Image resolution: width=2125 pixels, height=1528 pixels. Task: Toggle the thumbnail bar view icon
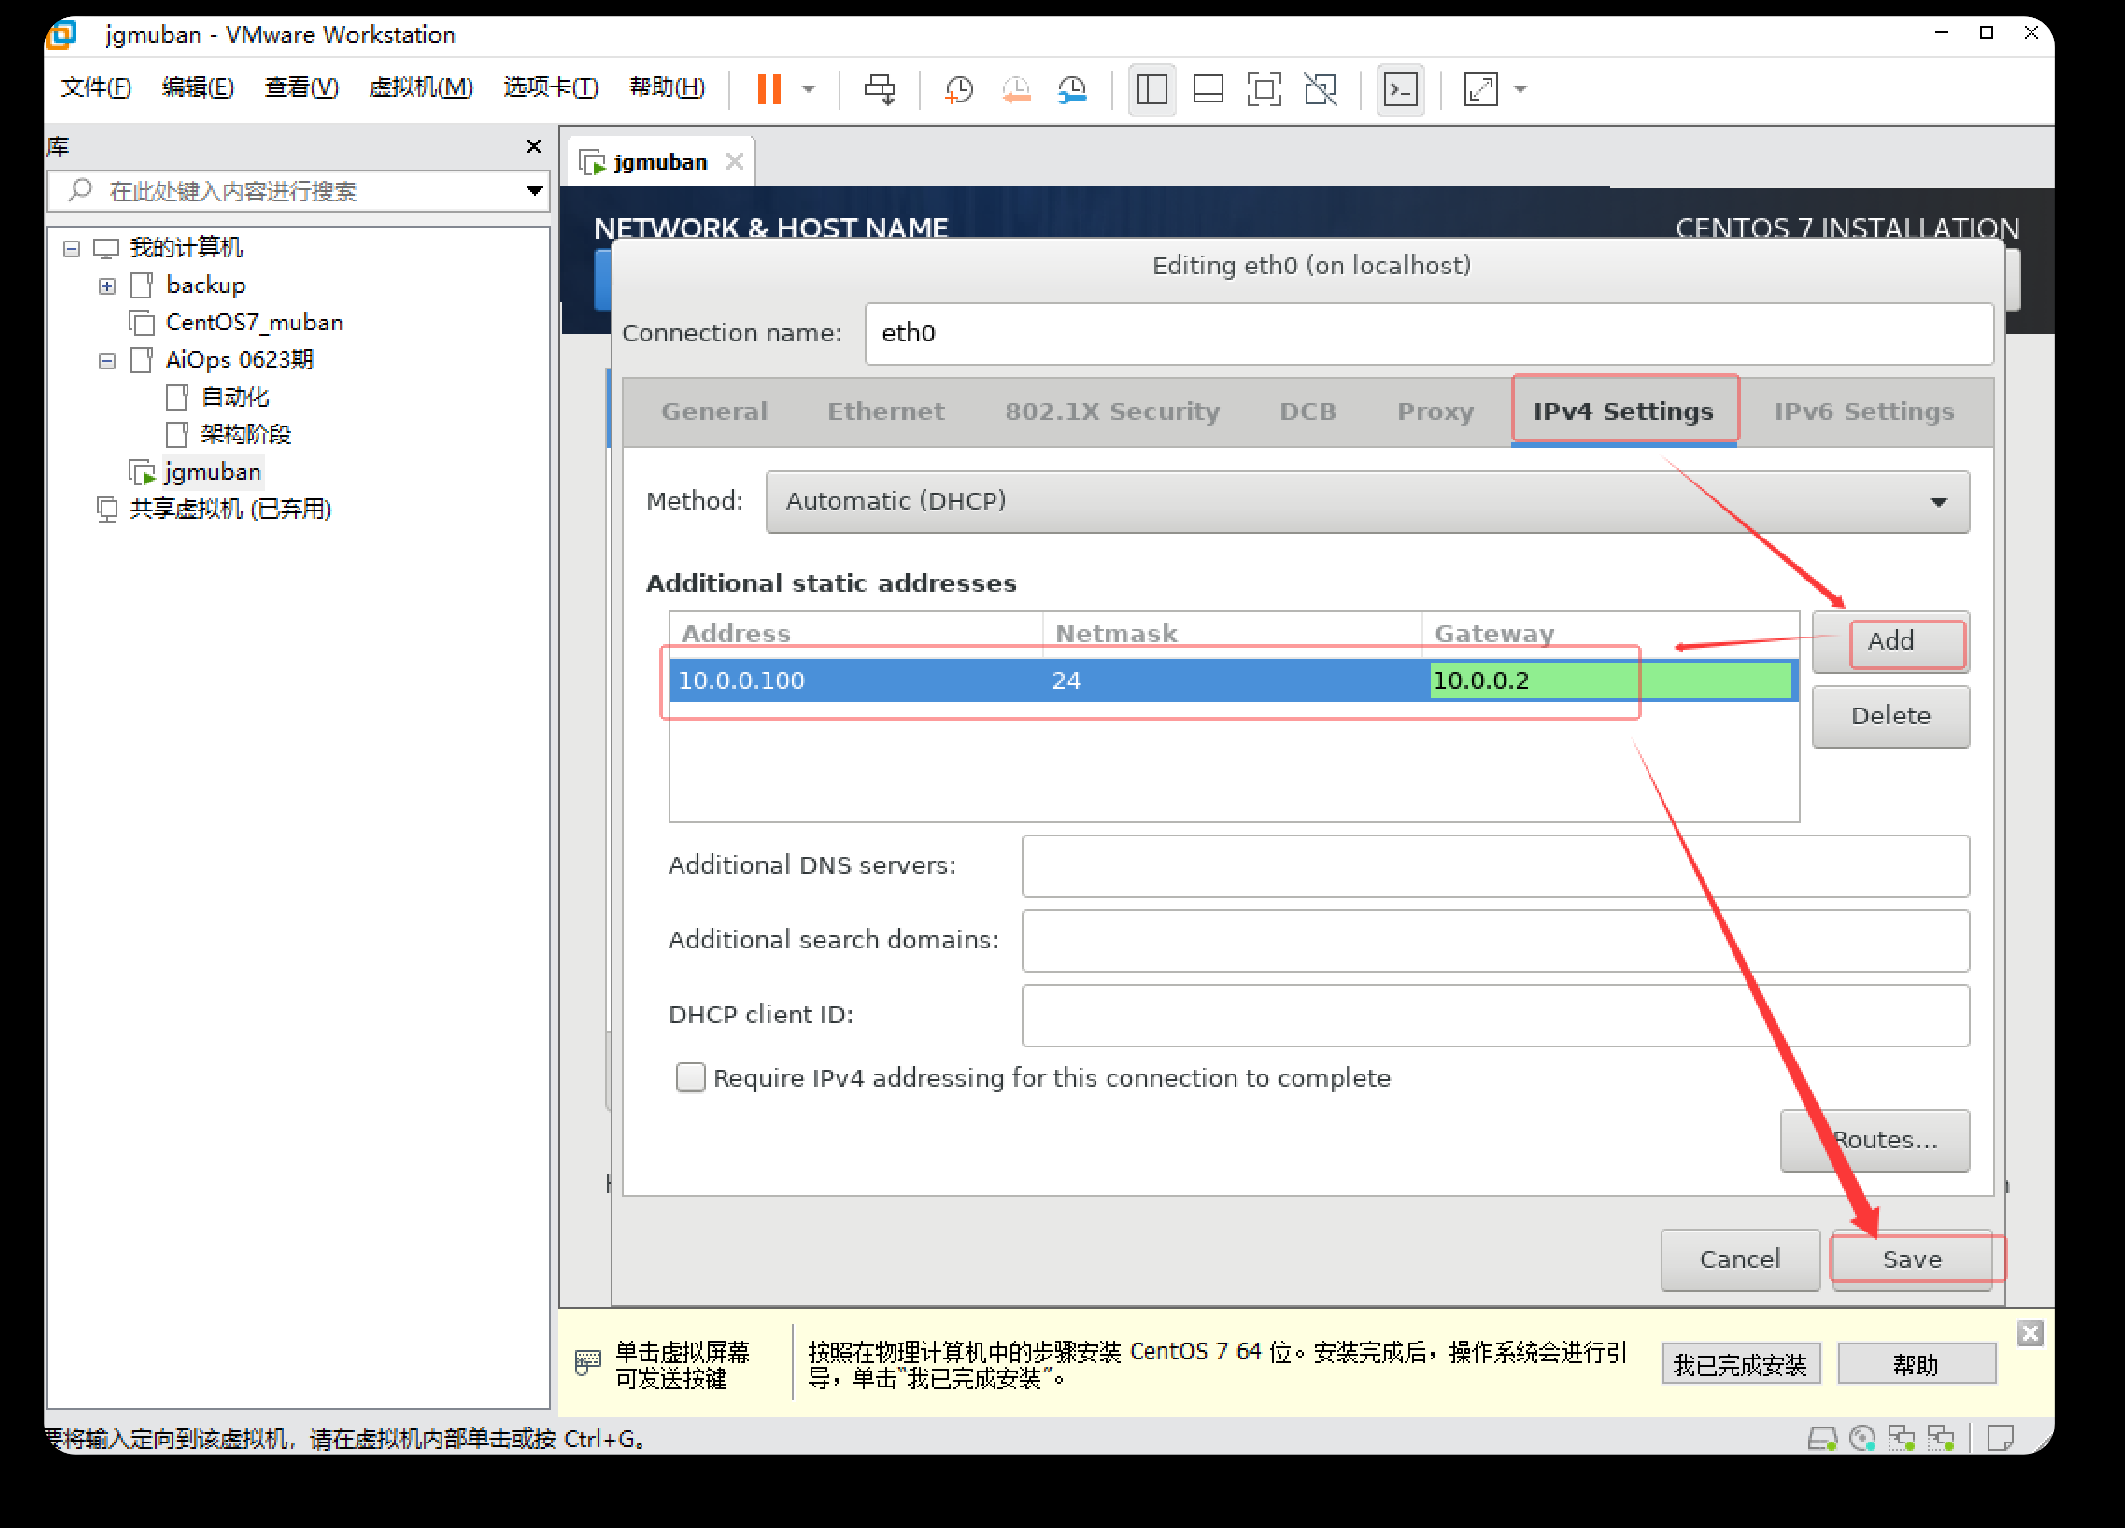(1208, 89)
